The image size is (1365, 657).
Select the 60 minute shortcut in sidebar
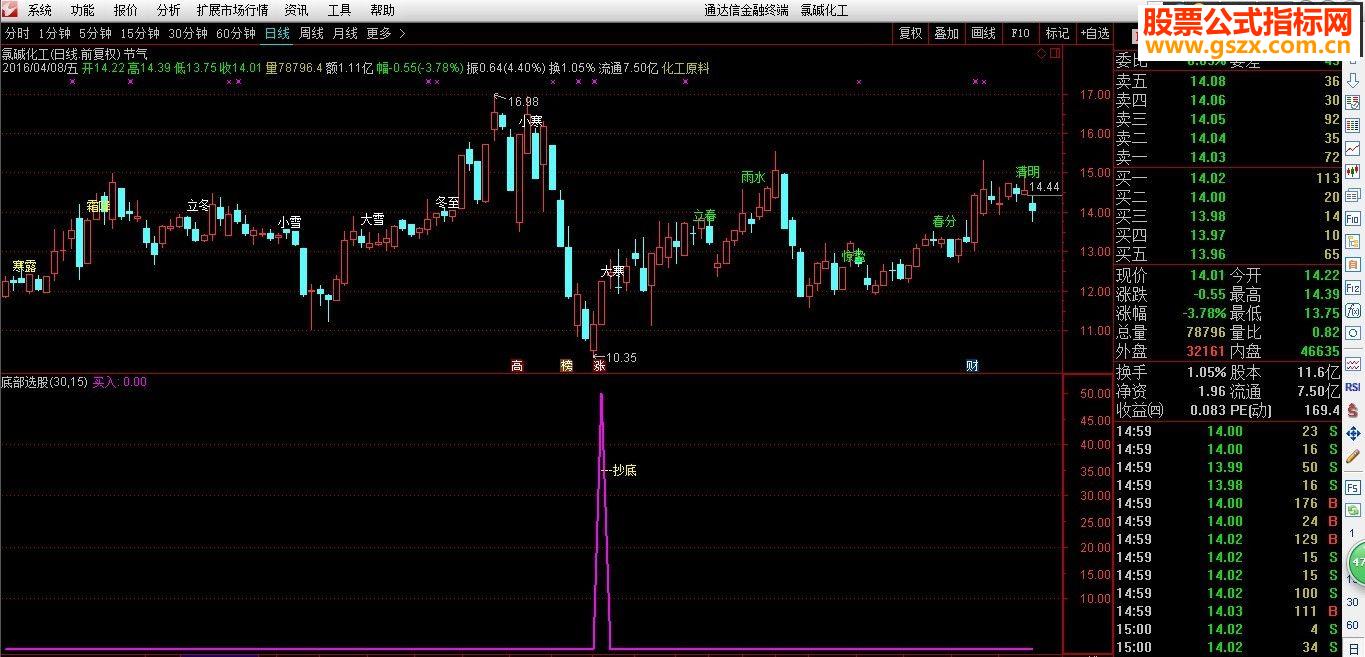click(x=1352, y=624)
